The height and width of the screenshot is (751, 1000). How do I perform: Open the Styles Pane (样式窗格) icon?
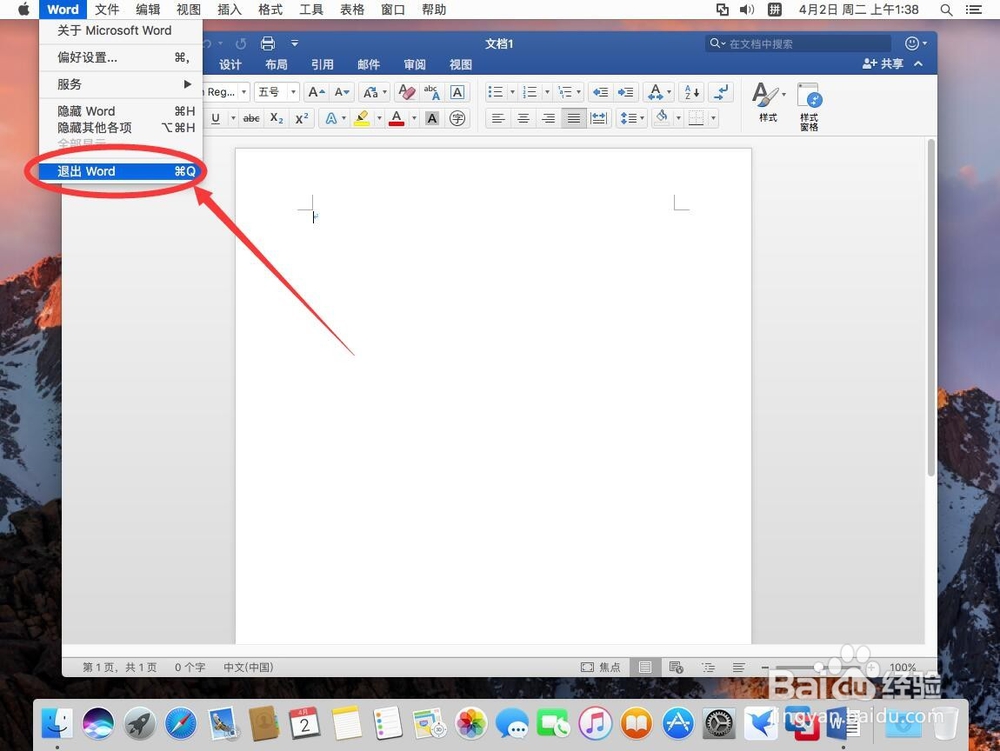(x=809, y=106)
